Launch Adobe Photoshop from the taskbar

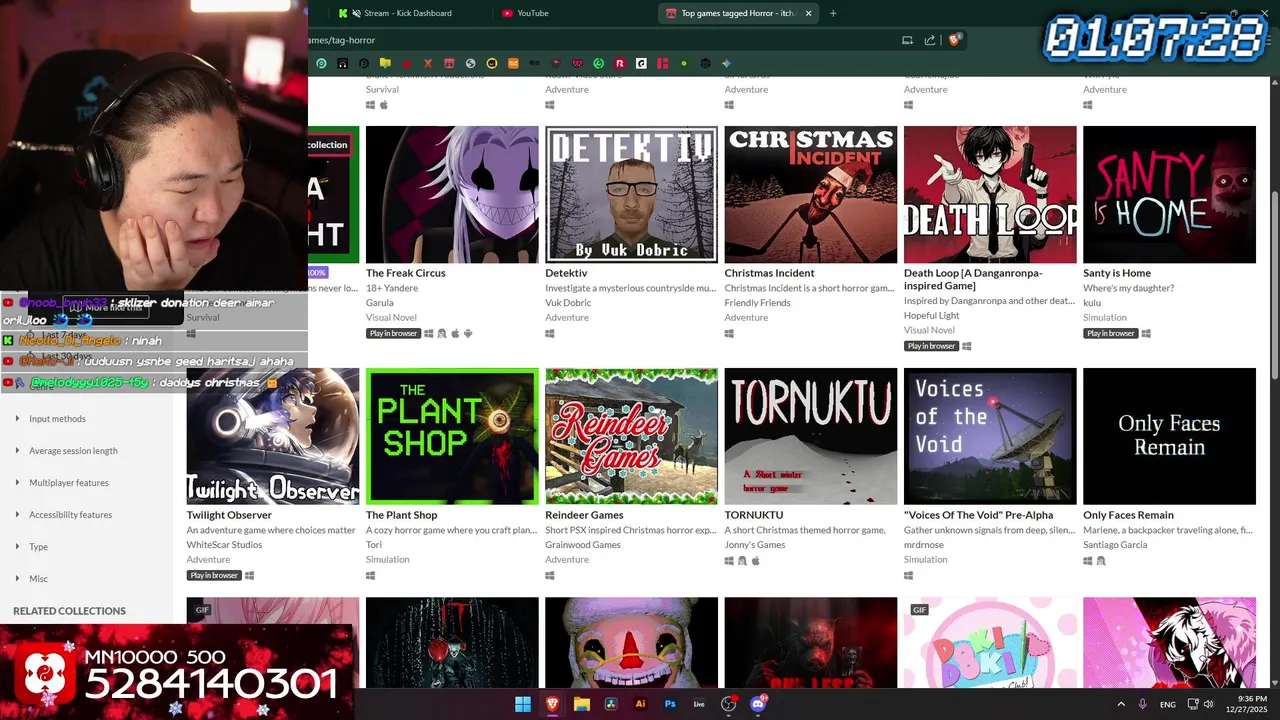click(x=670, y=704)
